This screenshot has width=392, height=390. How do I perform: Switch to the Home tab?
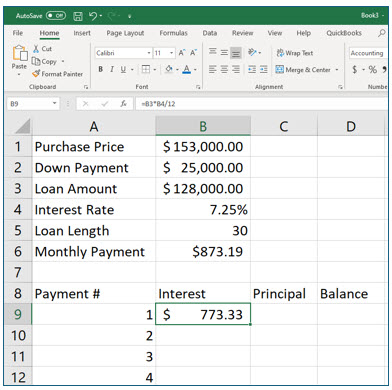(x=49, y=33)
